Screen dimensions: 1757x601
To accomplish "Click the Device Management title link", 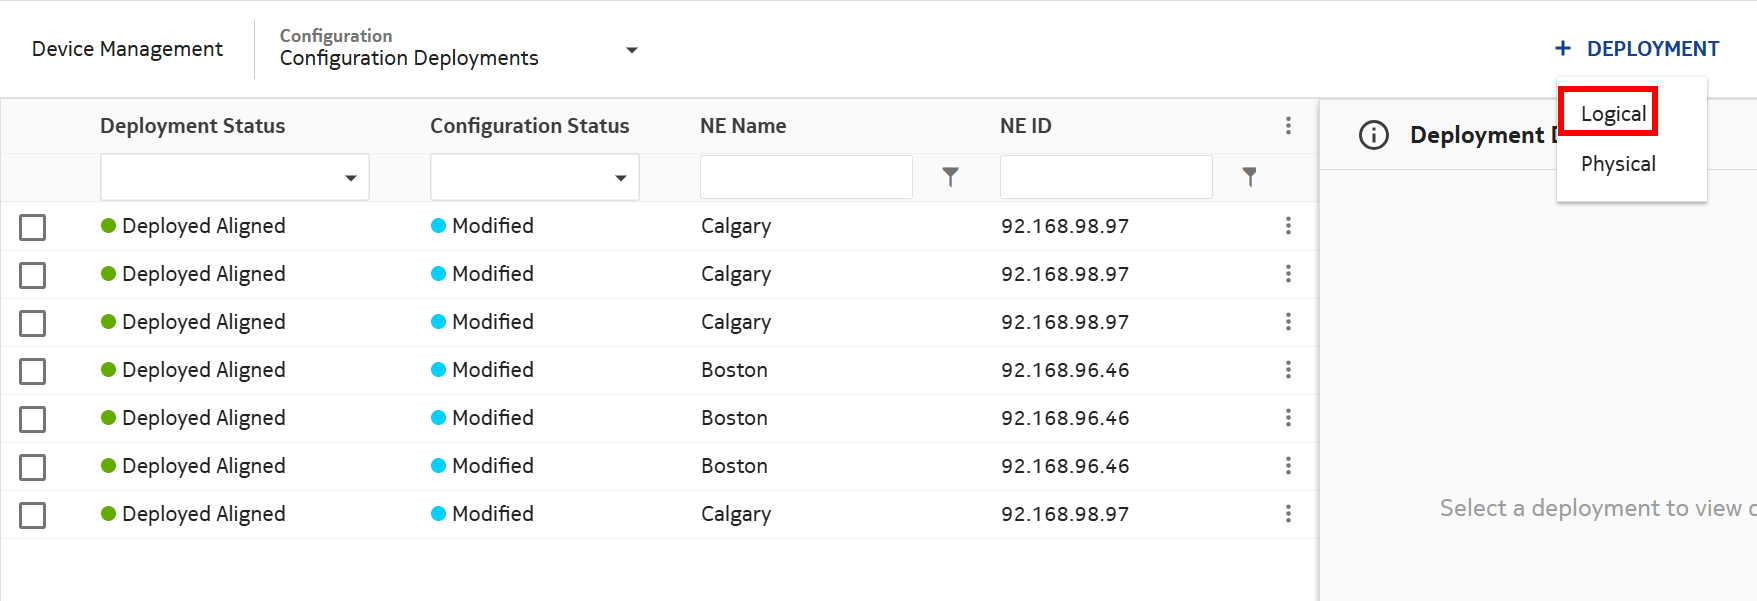I will click(x=127, y=49).
